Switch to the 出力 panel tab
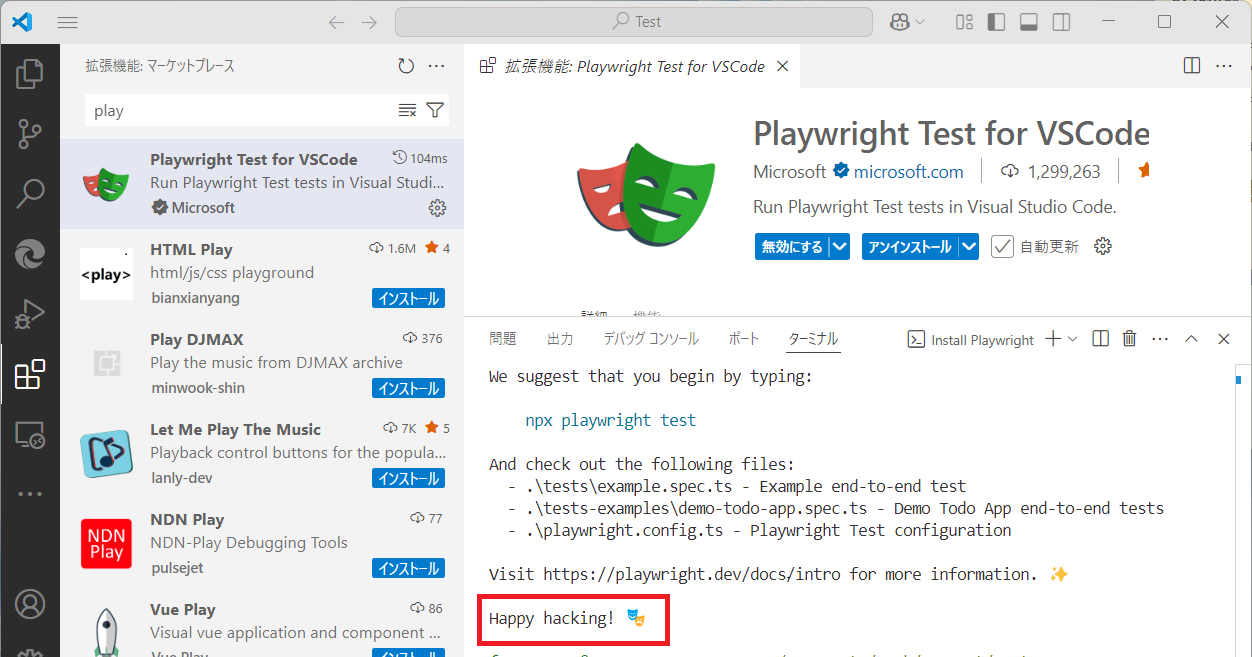The height and width of the screenshot is (657, 1252). 560,338
